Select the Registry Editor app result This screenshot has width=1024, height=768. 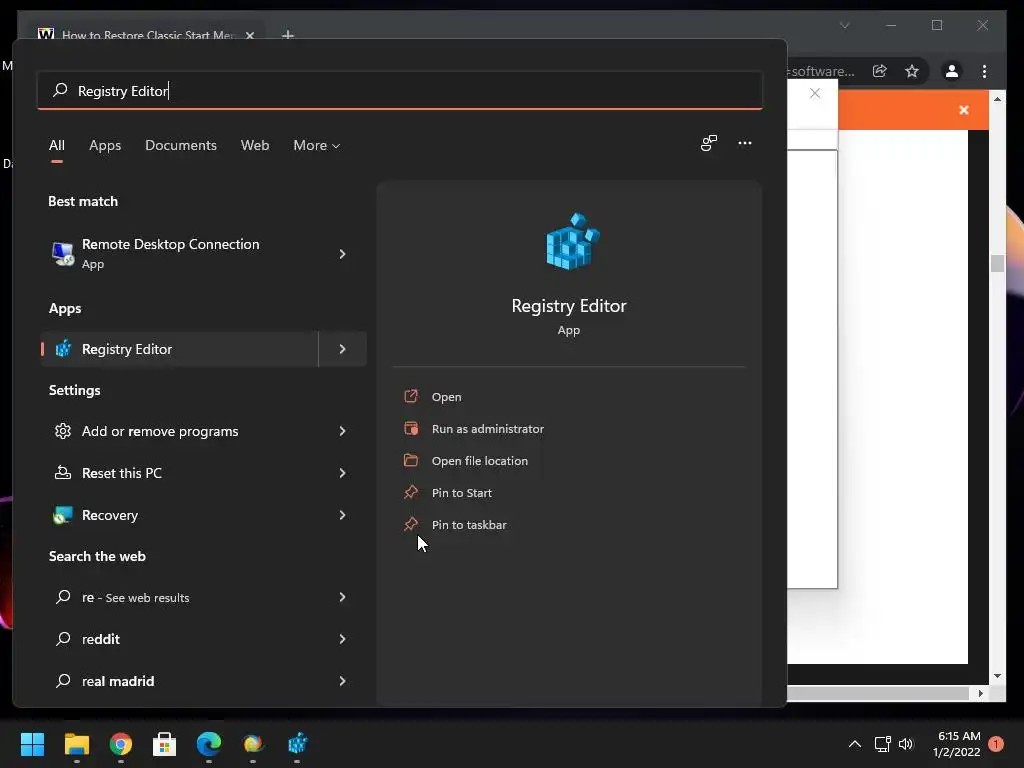click(x=180, y=349)
